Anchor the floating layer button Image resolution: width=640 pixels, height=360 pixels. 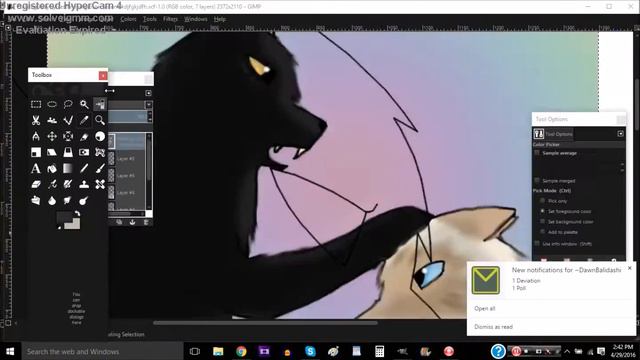132,222
